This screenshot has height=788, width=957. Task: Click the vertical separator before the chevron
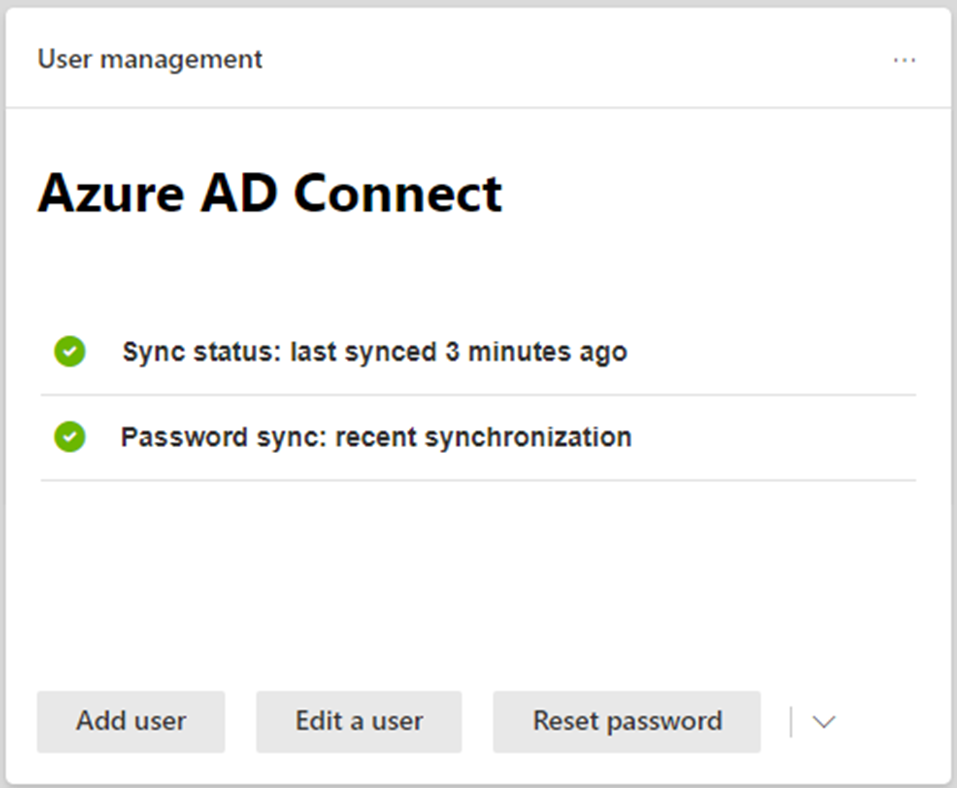(x=791, y=722)
